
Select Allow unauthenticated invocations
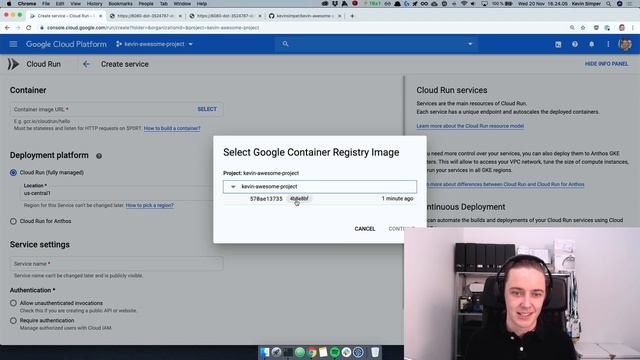pyautogui.click(x=13, y=303)
